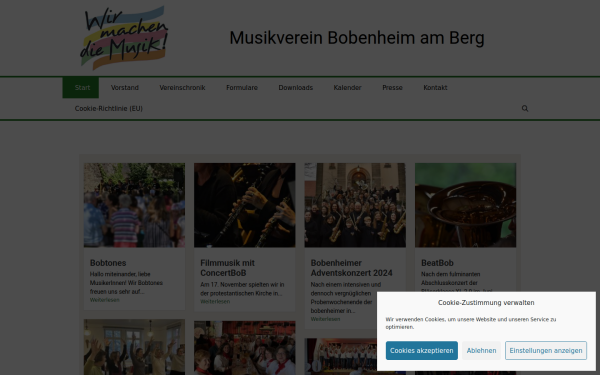Click 'Cookie-Zustimmung verwalten' dialog title
The height and width of the screenshot is (375, 600).
486,303
